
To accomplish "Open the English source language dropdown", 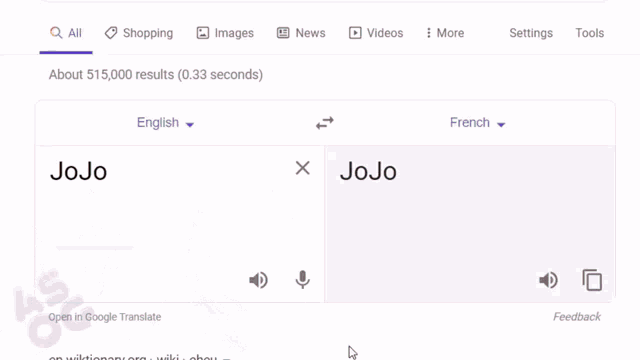I will pyautogui.click(x=165, y=122).
